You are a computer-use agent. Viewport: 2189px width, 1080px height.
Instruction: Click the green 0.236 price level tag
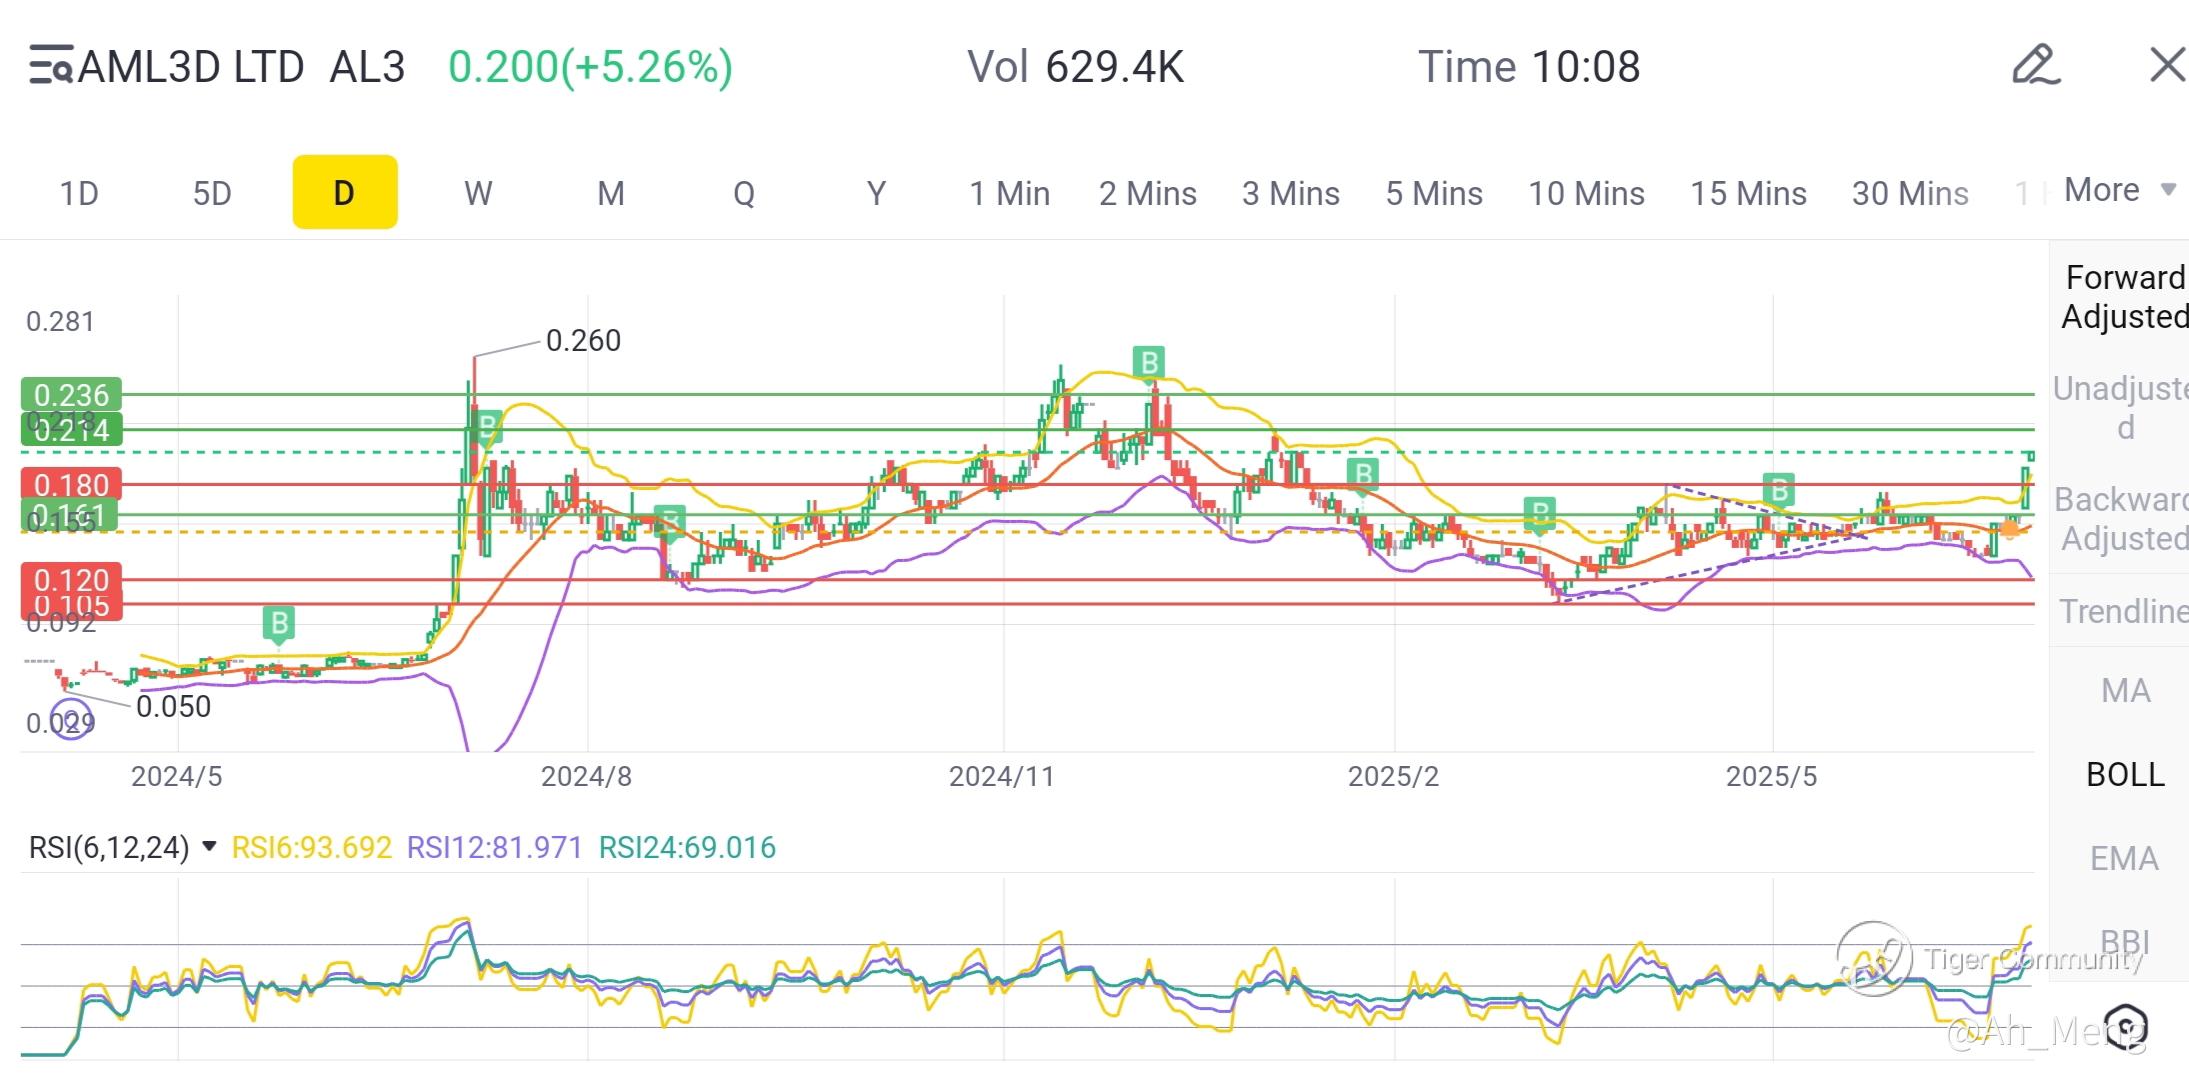(71, 395)
